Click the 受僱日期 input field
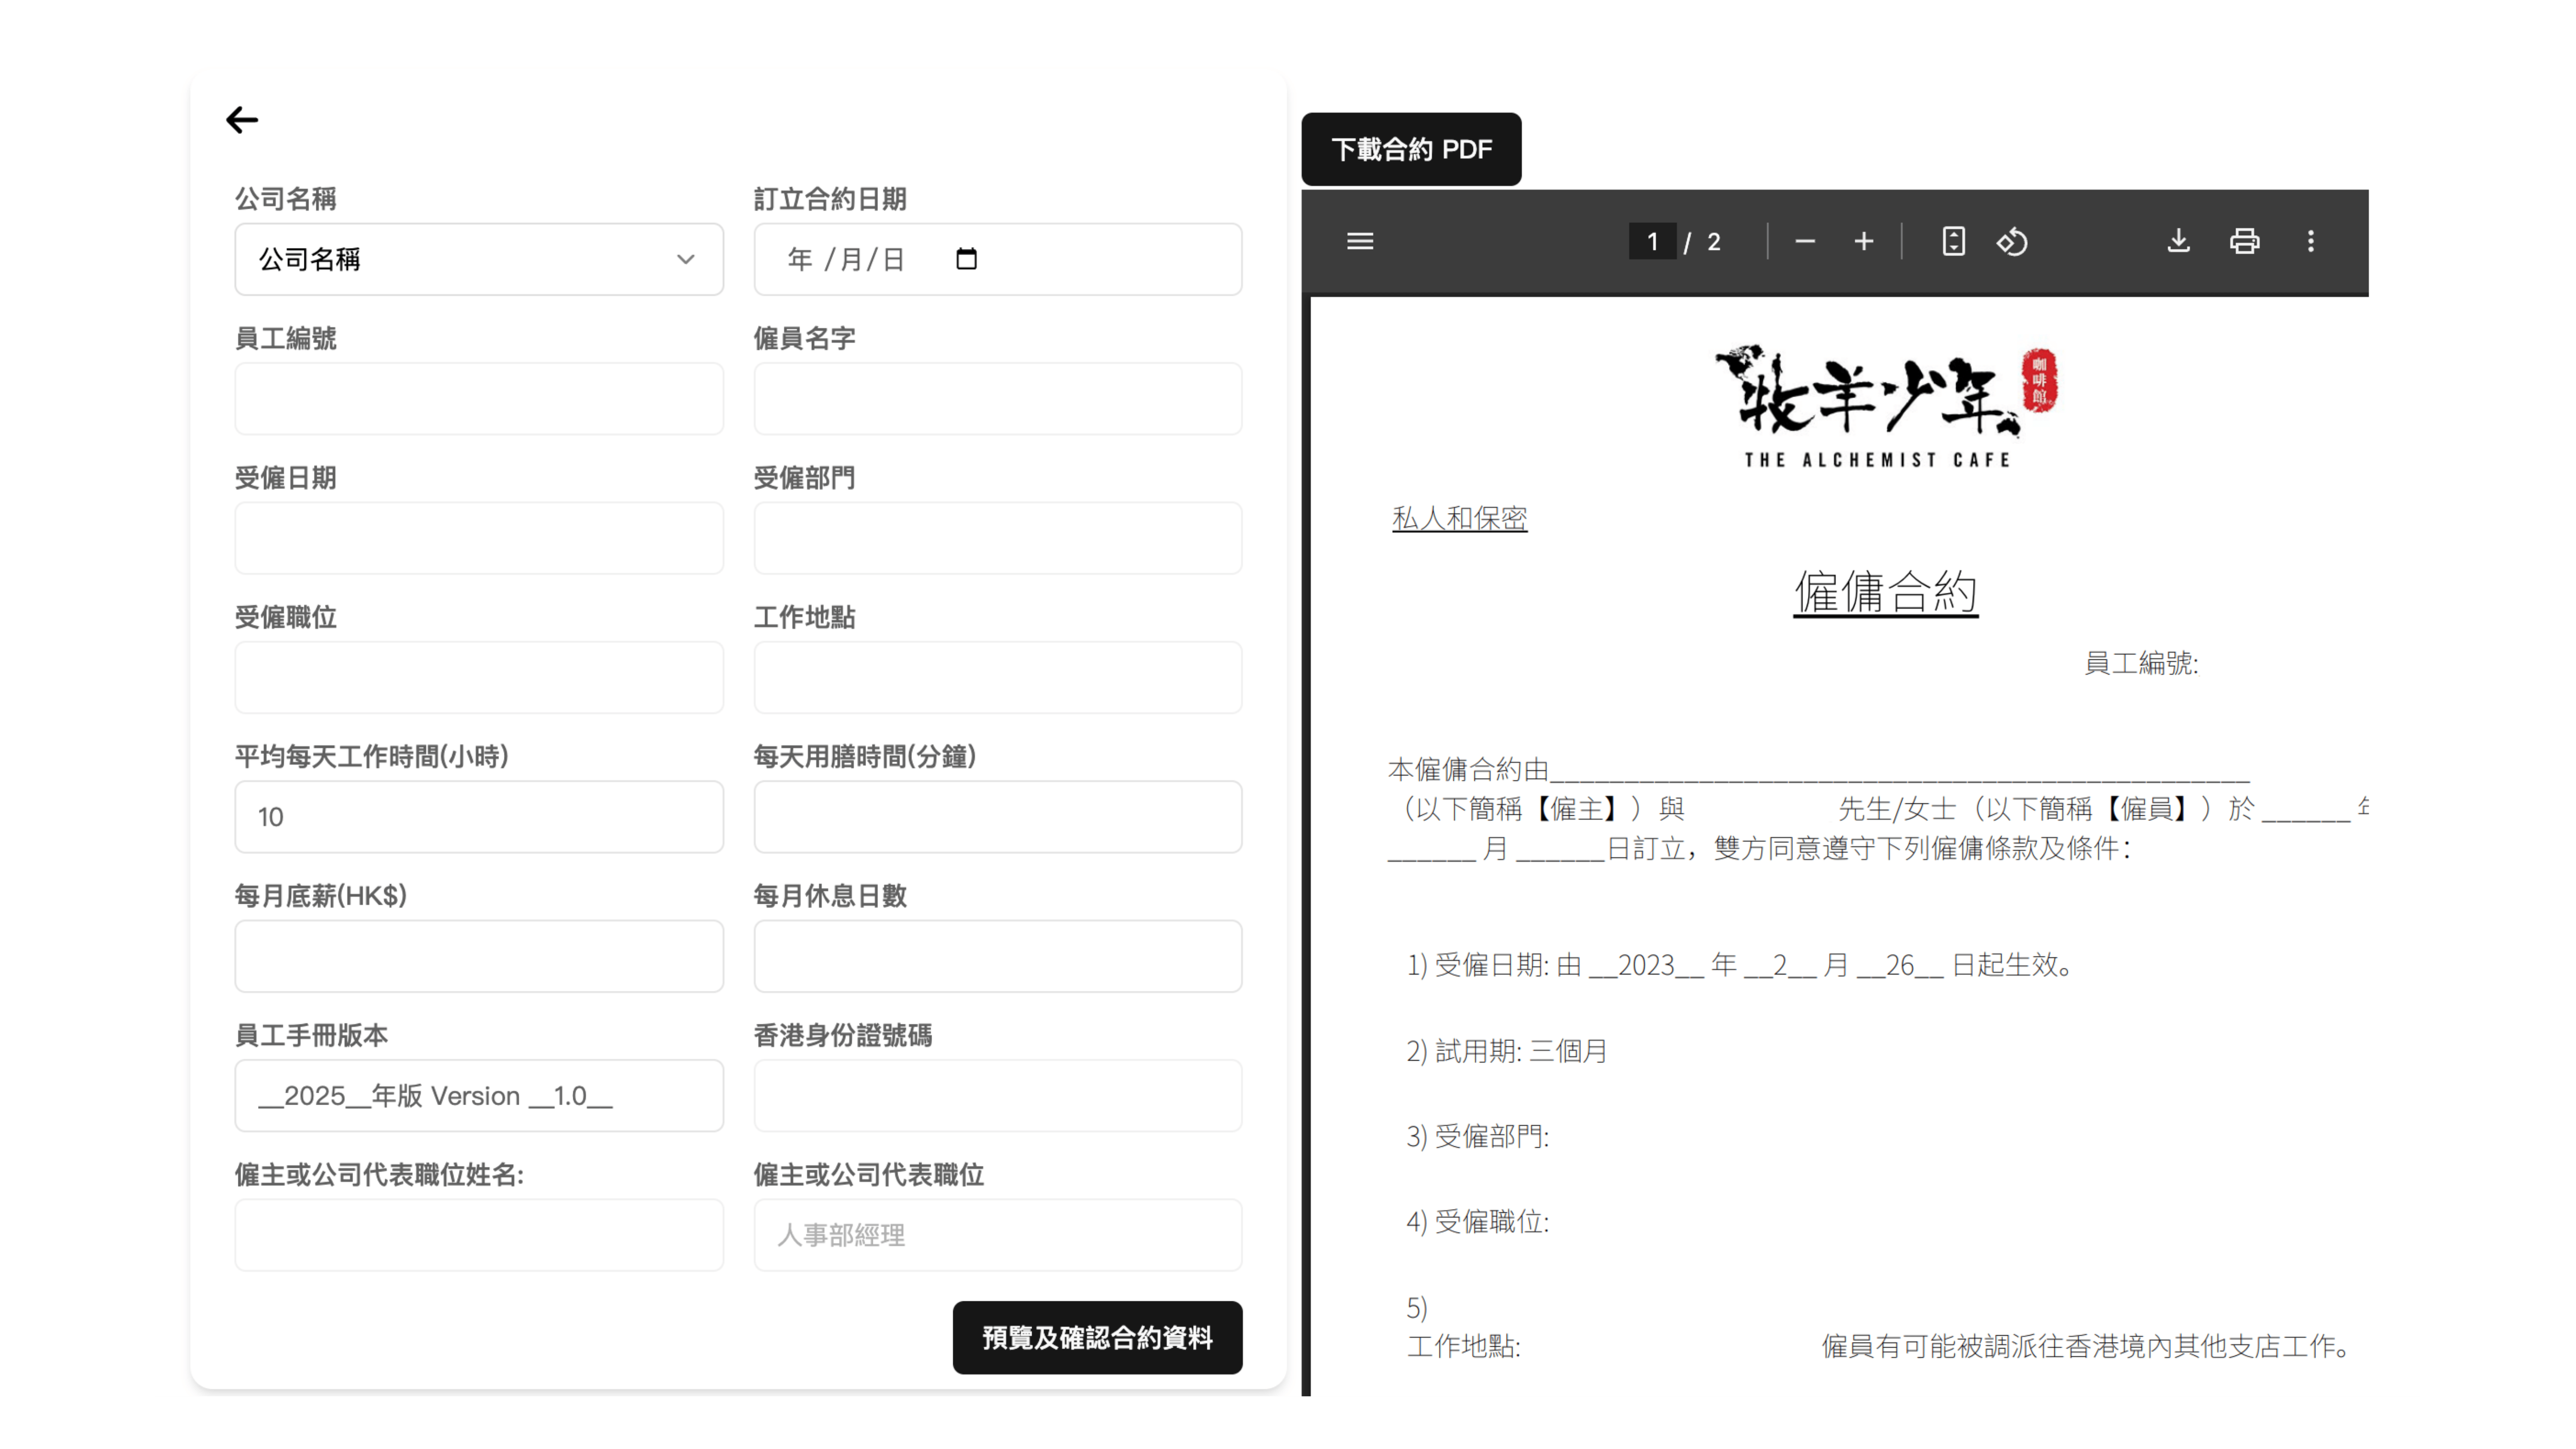 [479, 538]
